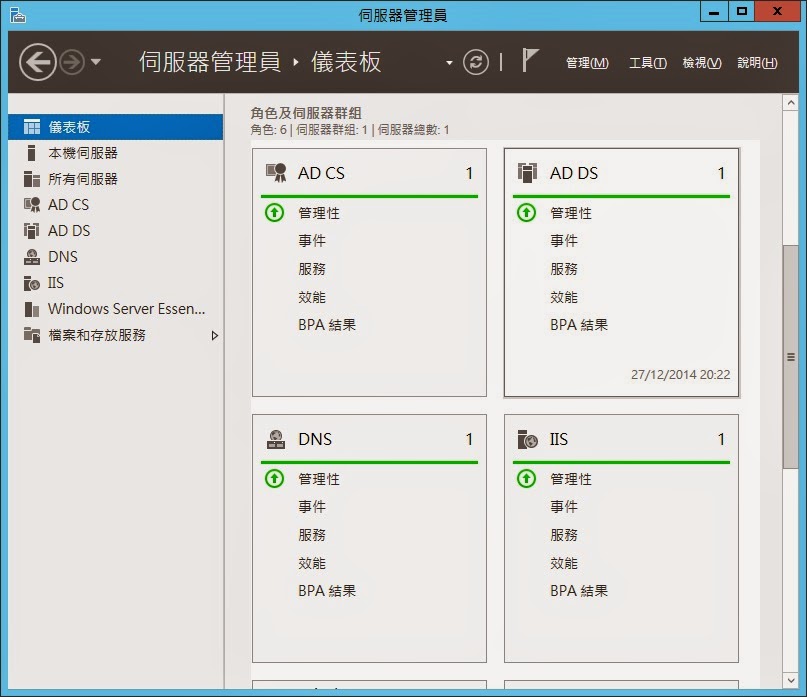The image size is (807, 697).
Task: Open the breadcrumb dropdown arrow next to refresh
Action: point(449,63)
